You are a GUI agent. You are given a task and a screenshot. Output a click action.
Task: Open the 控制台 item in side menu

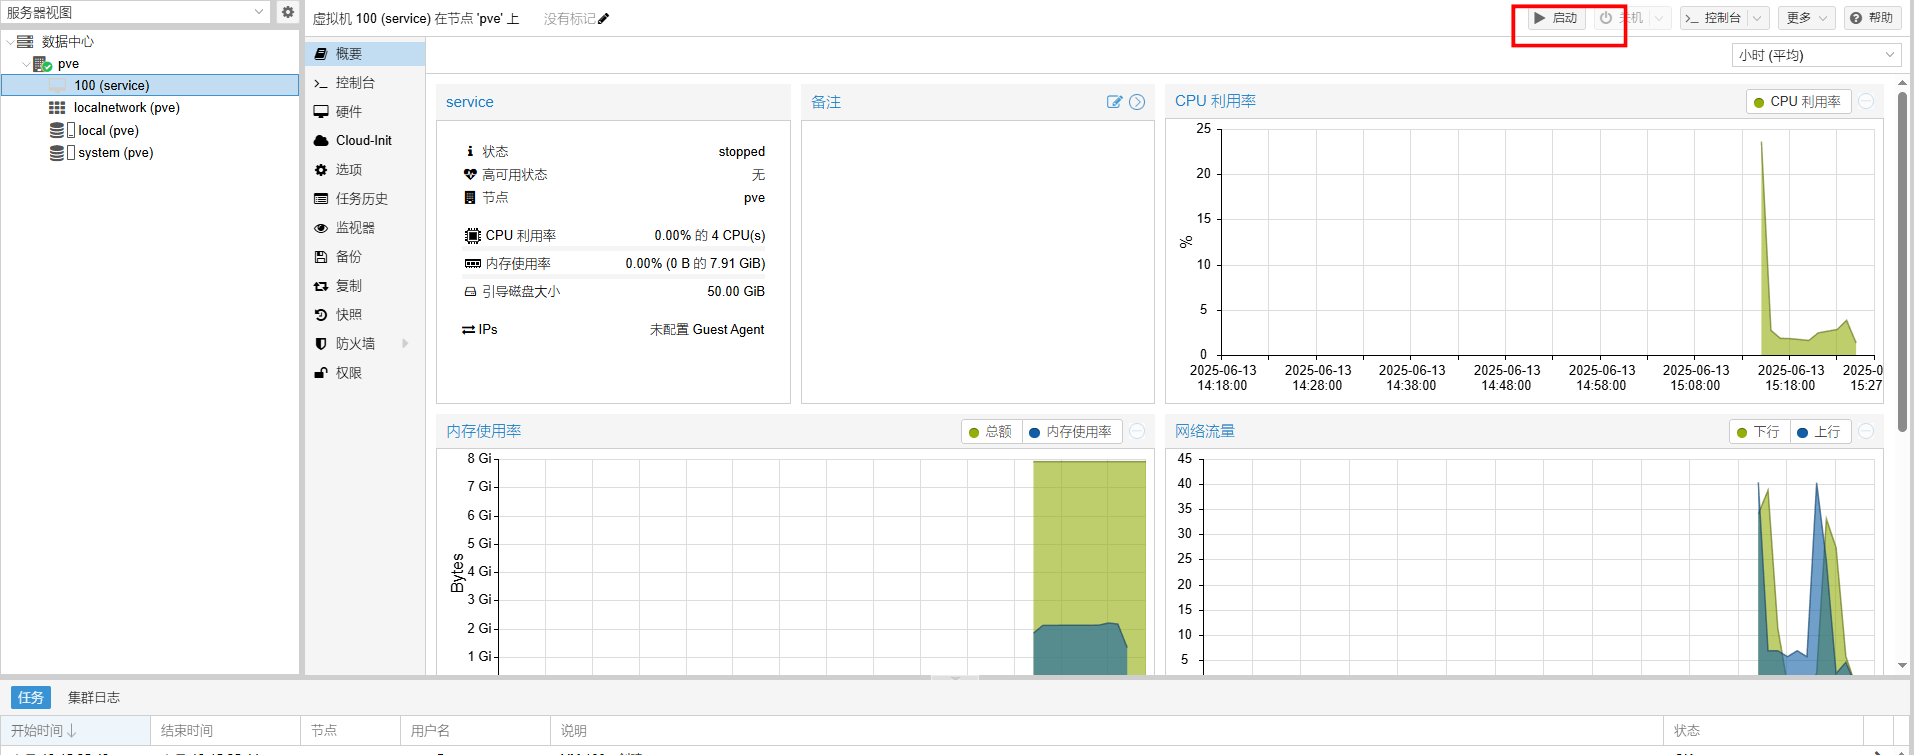coord(365,83)
